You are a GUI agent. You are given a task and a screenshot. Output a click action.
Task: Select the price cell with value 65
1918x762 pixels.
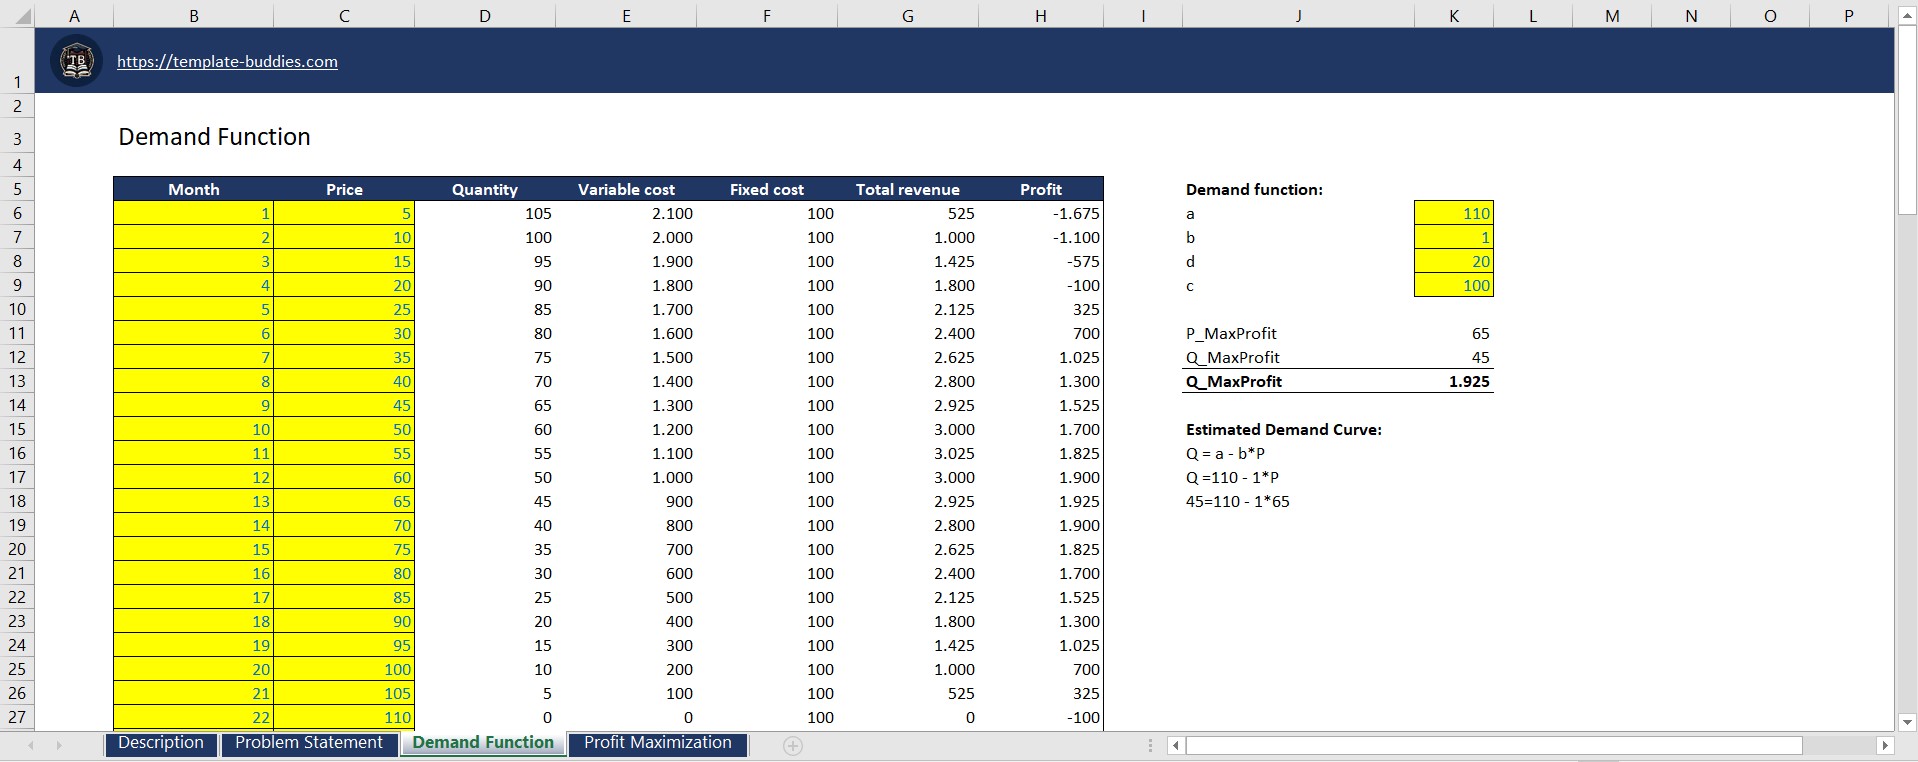click(x=344, y=501)
